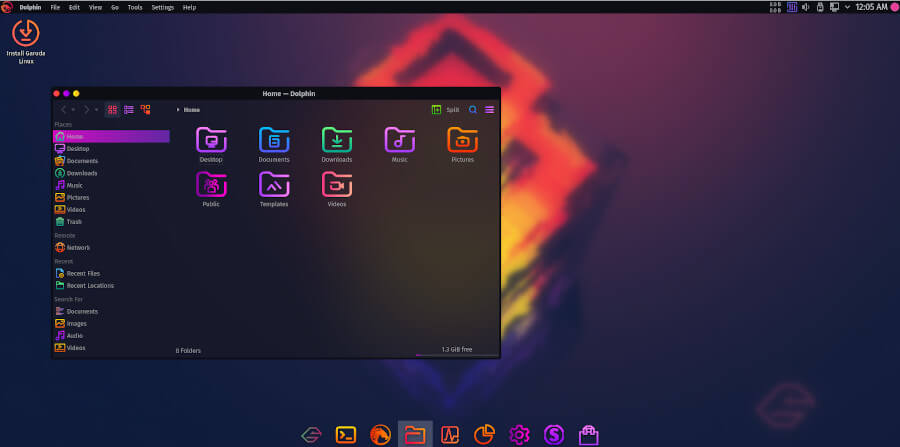Screen dimensions: 900x447
Task: Open the Tools menu in menu bar
Action: [x=134, y=7]
